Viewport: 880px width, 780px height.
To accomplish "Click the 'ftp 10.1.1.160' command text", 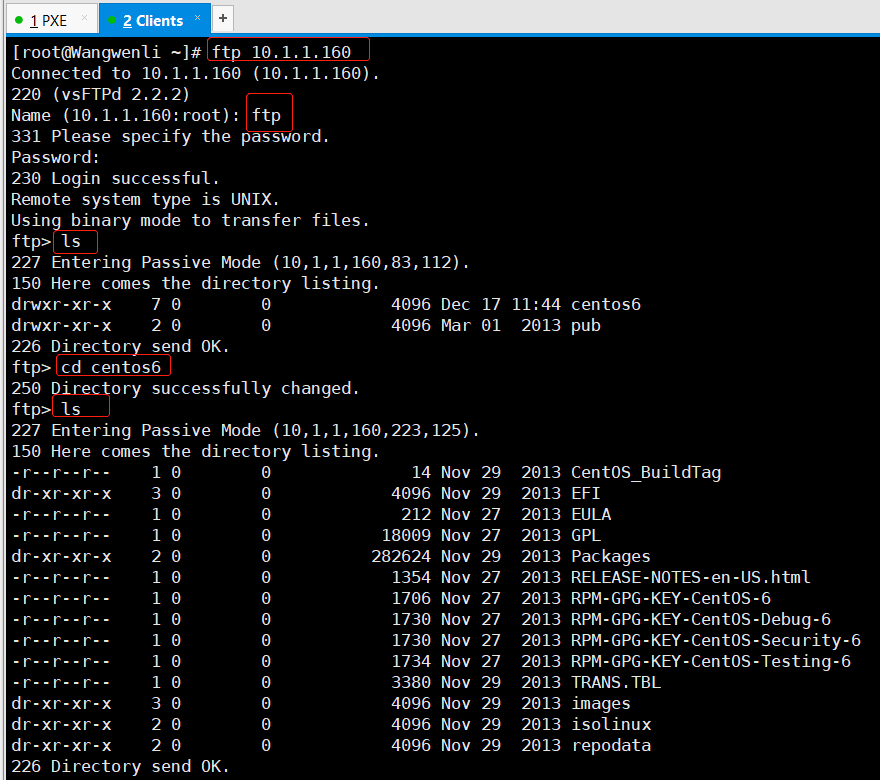I will 281,52.
